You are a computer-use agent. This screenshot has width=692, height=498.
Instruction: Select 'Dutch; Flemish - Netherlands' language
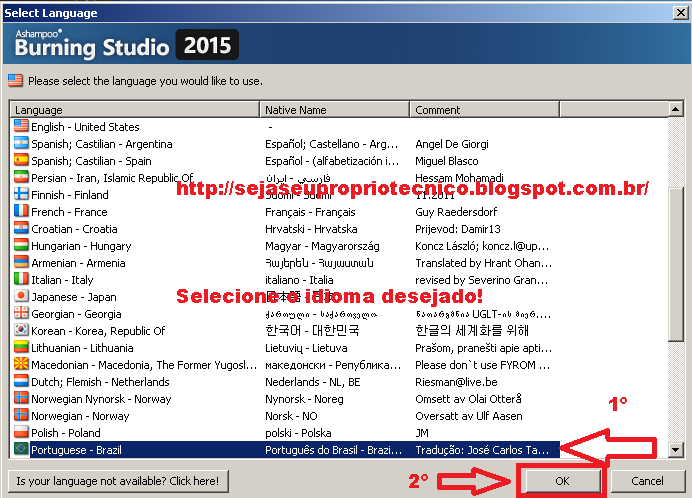[x=100, y=382]
